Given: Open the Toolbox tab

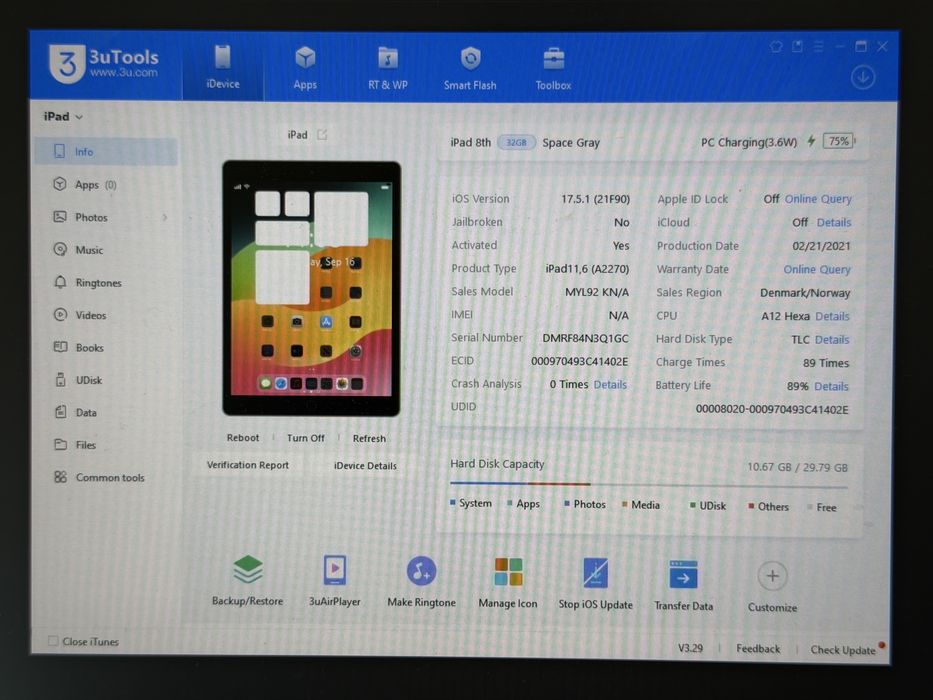Looking at the screenshot, I should pos(553,68).
